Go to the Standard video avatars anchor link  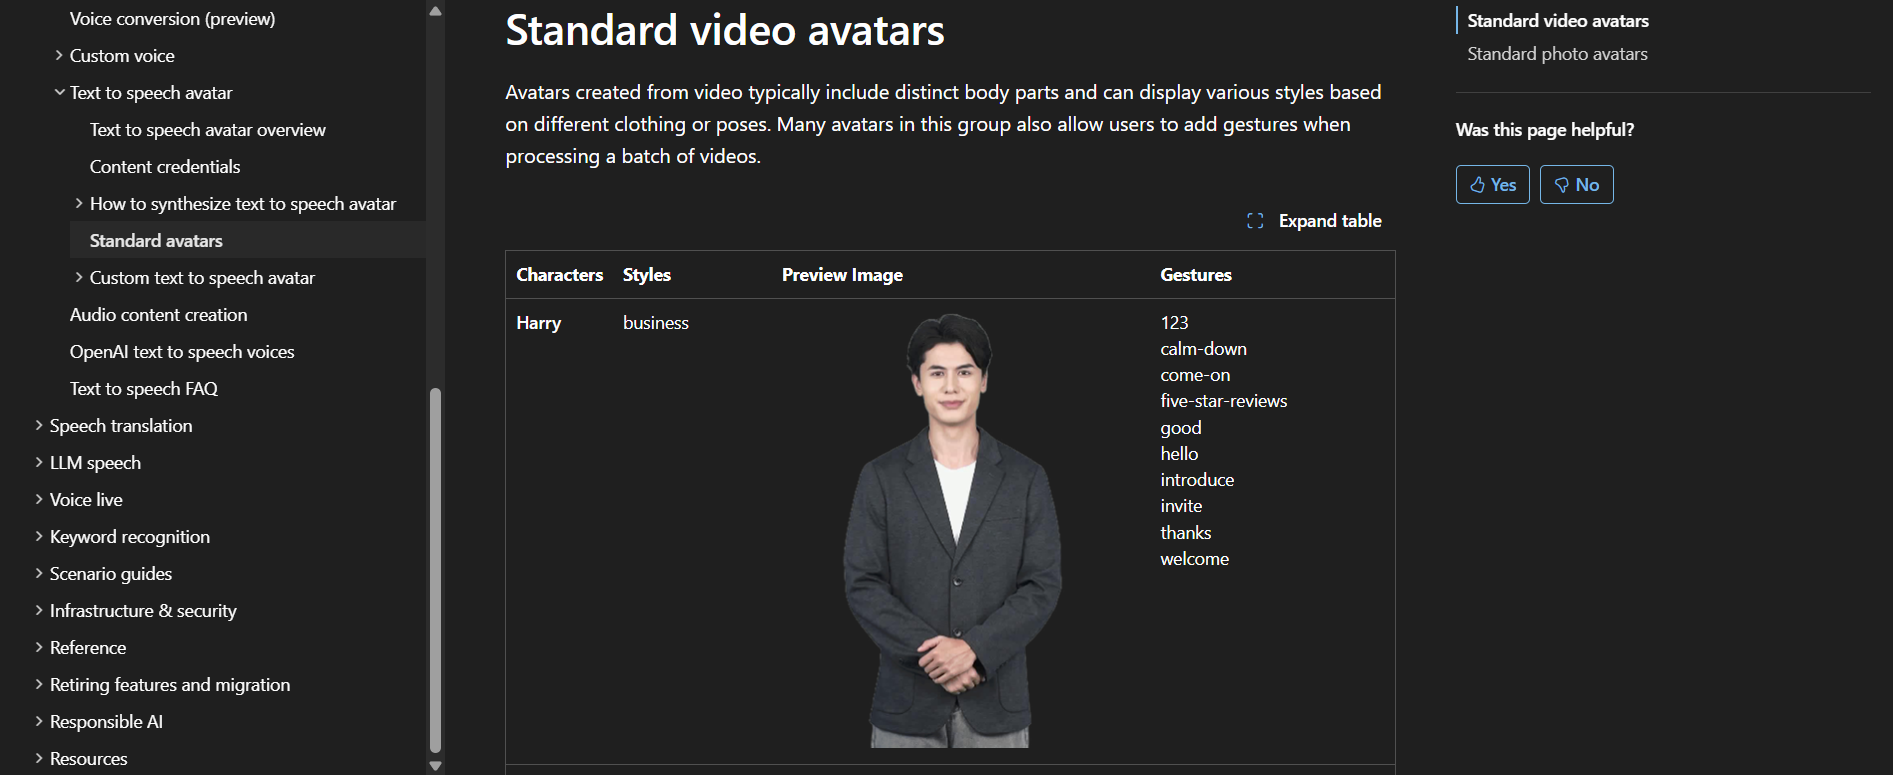(x=1558, y=21)
